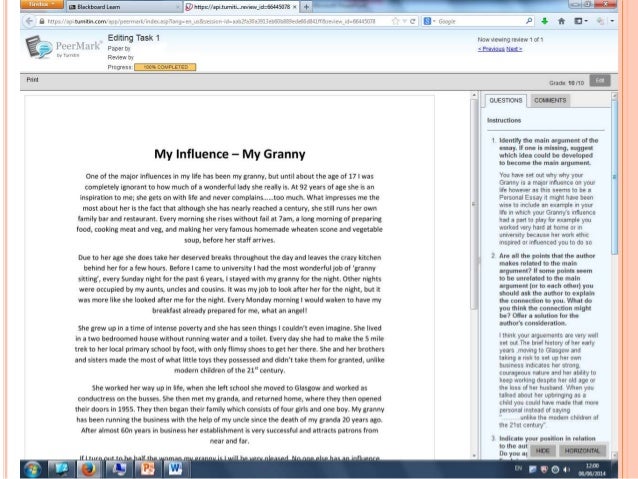Image resolution: width=638 pixels, height=479 pixels.
Task: Click the grey Edit button beside Grade
Action: point(600,81)
